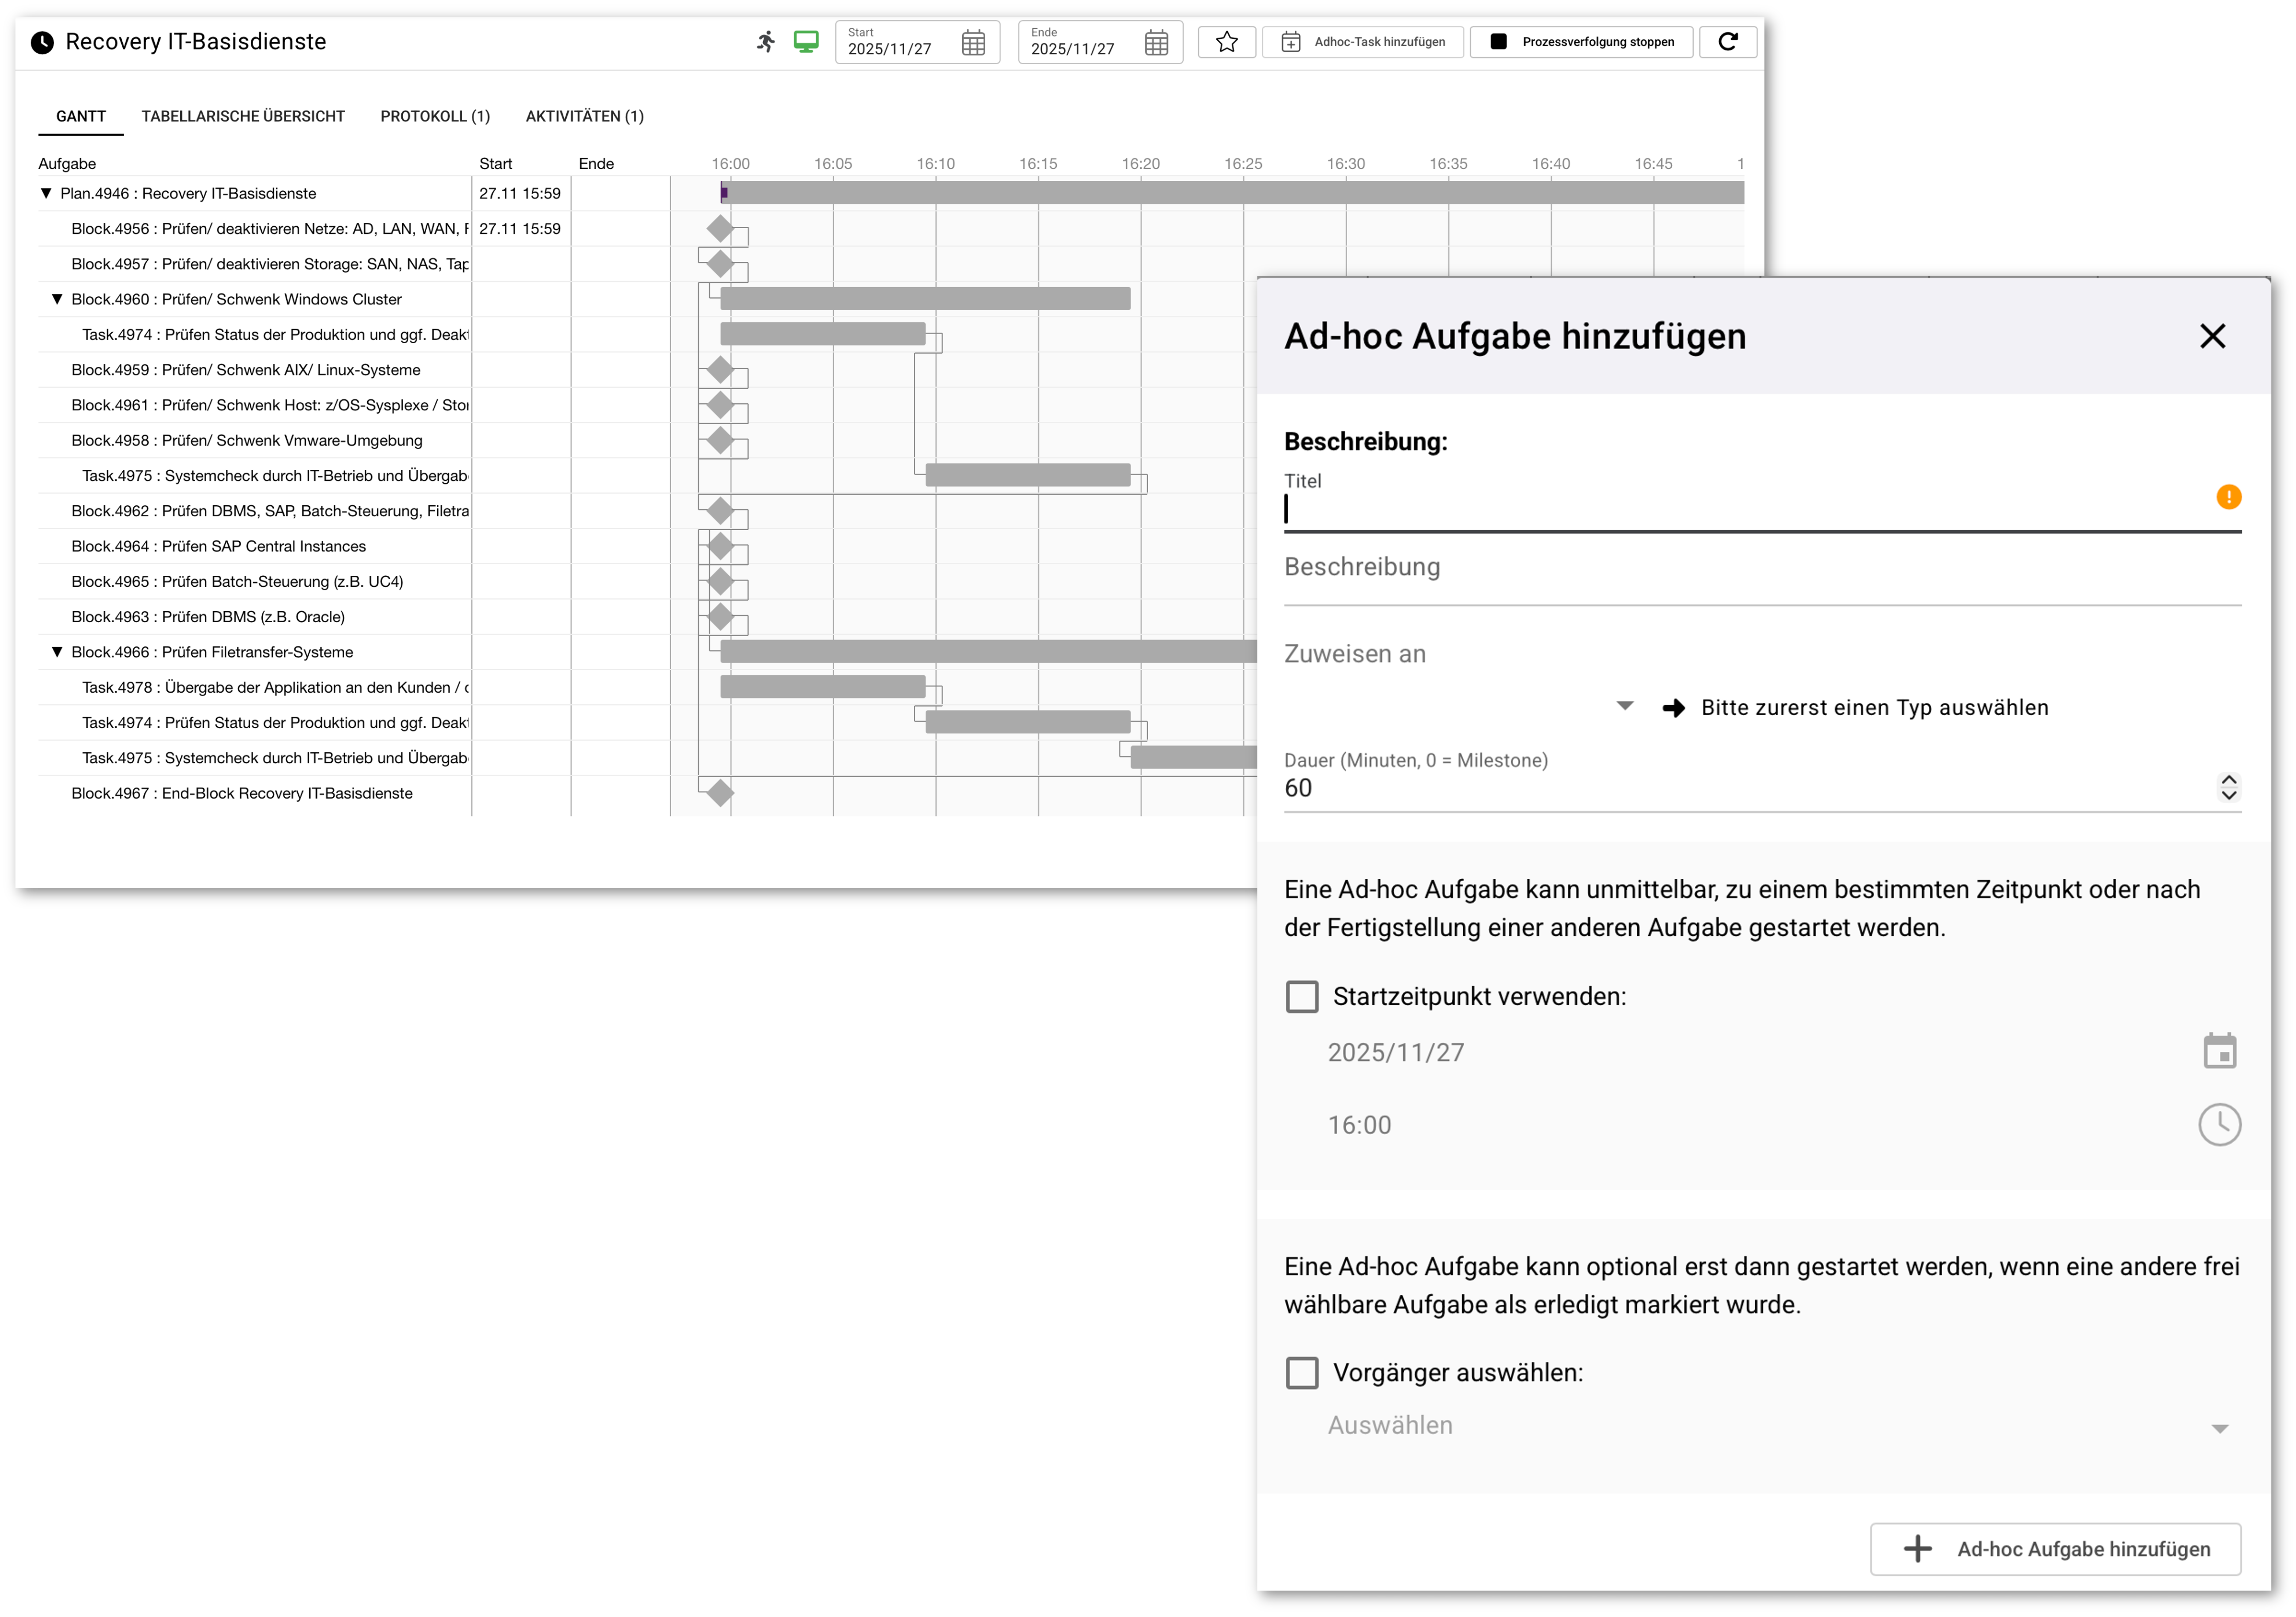Collapse Block.4966 Prüfen Filetransfer-Systeme

point(57,652)
